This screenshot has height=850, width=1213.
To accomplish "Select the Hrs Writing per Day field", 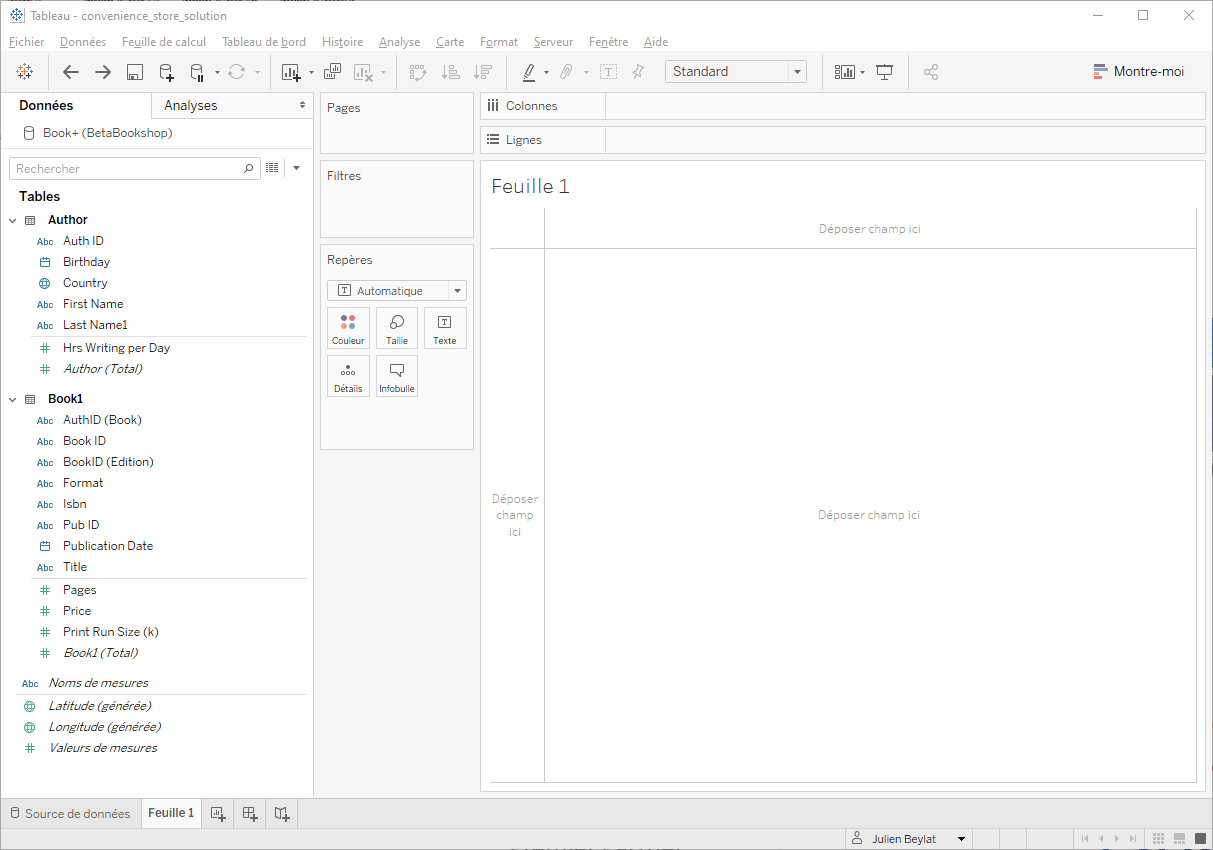I will tap(116, 348).
